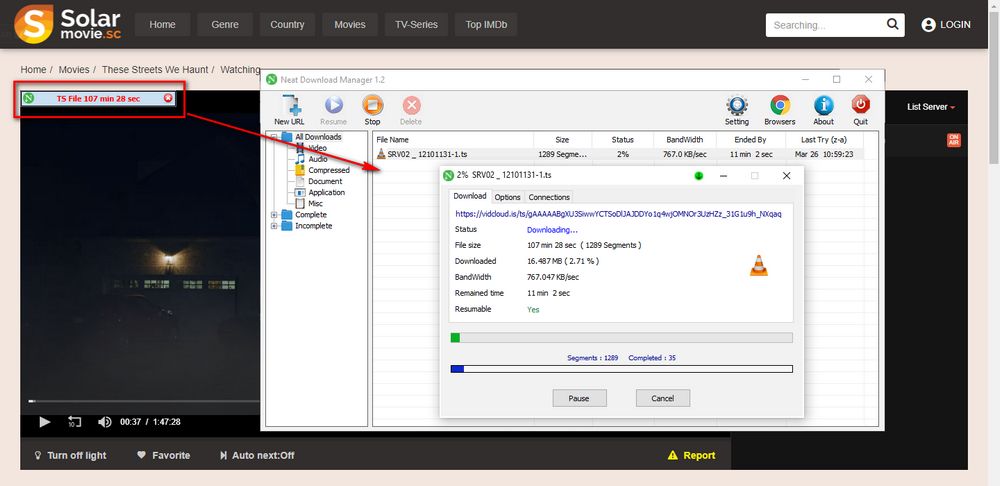Toggle Auto next setting
Viewport: 1000px width, 486px height.
click(257, 455)
